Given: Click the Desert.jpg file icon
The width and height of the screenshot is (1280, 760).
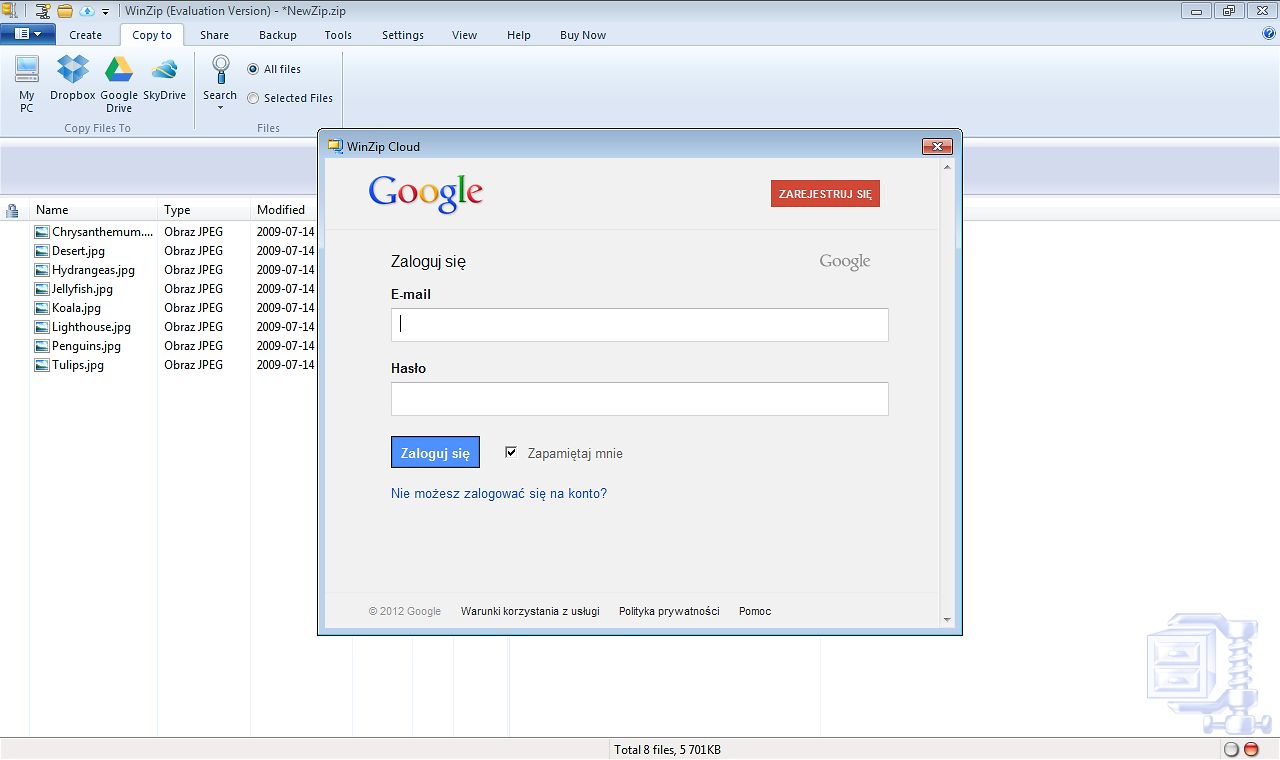Looking at the screenshot, I should [x=42, y=251].
